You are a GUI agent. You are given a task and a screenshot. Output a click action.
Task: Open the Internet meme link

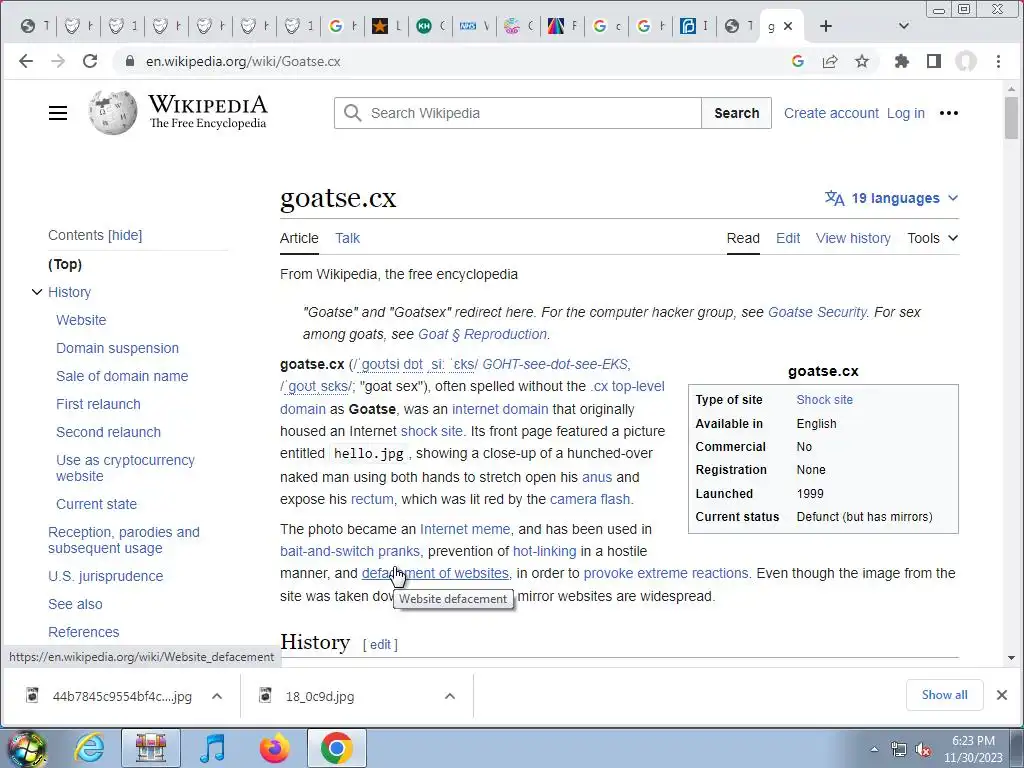point(465,529)
